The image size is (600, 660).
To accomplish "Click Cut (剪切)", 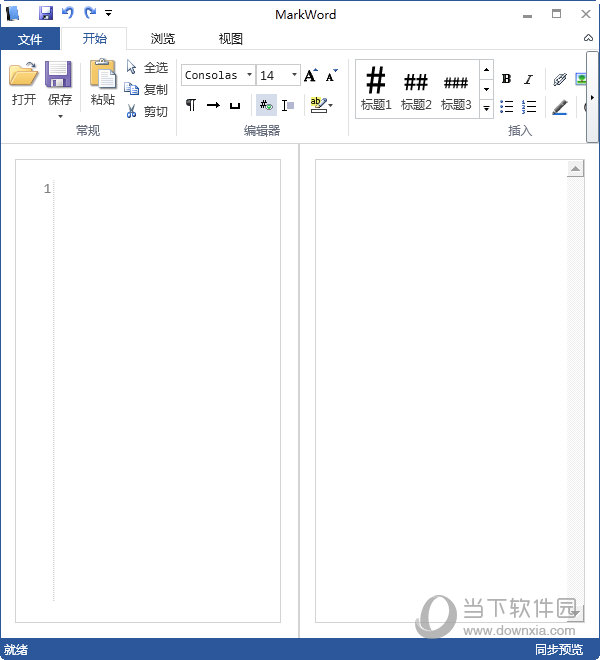I will point(147,111).
